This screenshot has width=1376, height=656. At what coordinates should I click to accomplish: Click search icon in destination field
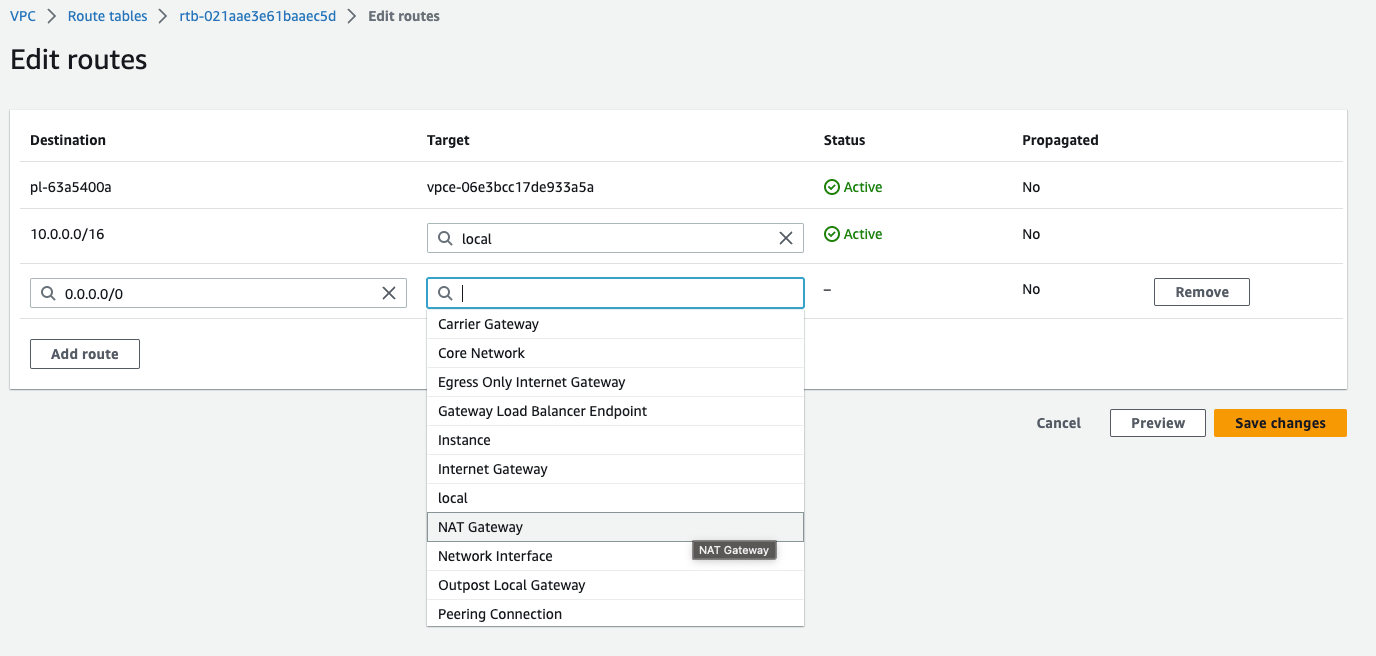47,293
